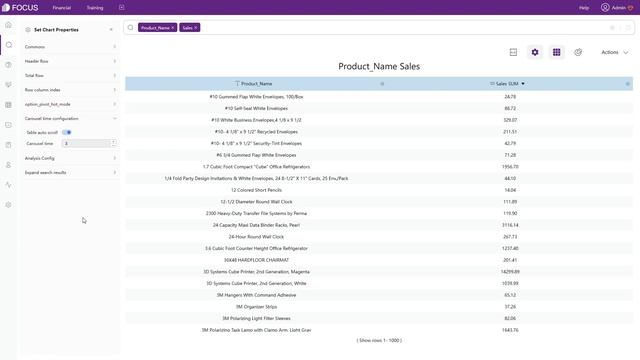This screenshot has width=640, height=360.
Task: Sort by Sales SUM arrow
Action: coord(523,84)
